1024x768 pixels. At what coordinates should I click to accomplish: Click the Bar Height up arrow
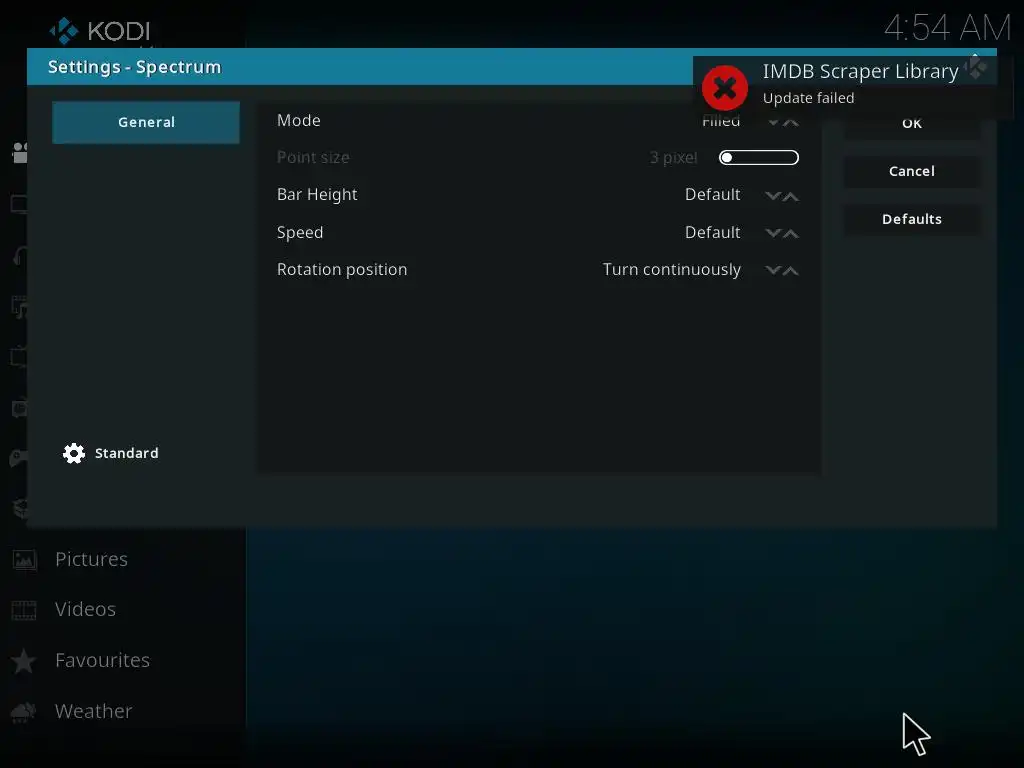(x=791, y=196)
